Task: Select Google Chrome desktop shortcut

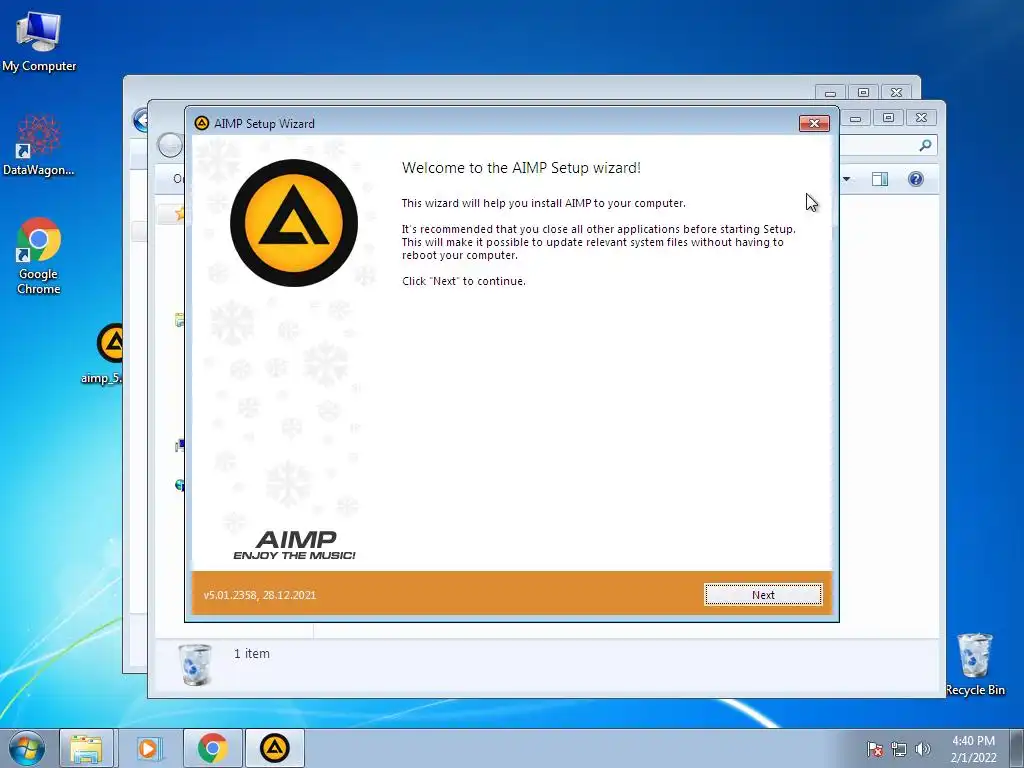Action: pyautogui.click(x=39, y=256)
